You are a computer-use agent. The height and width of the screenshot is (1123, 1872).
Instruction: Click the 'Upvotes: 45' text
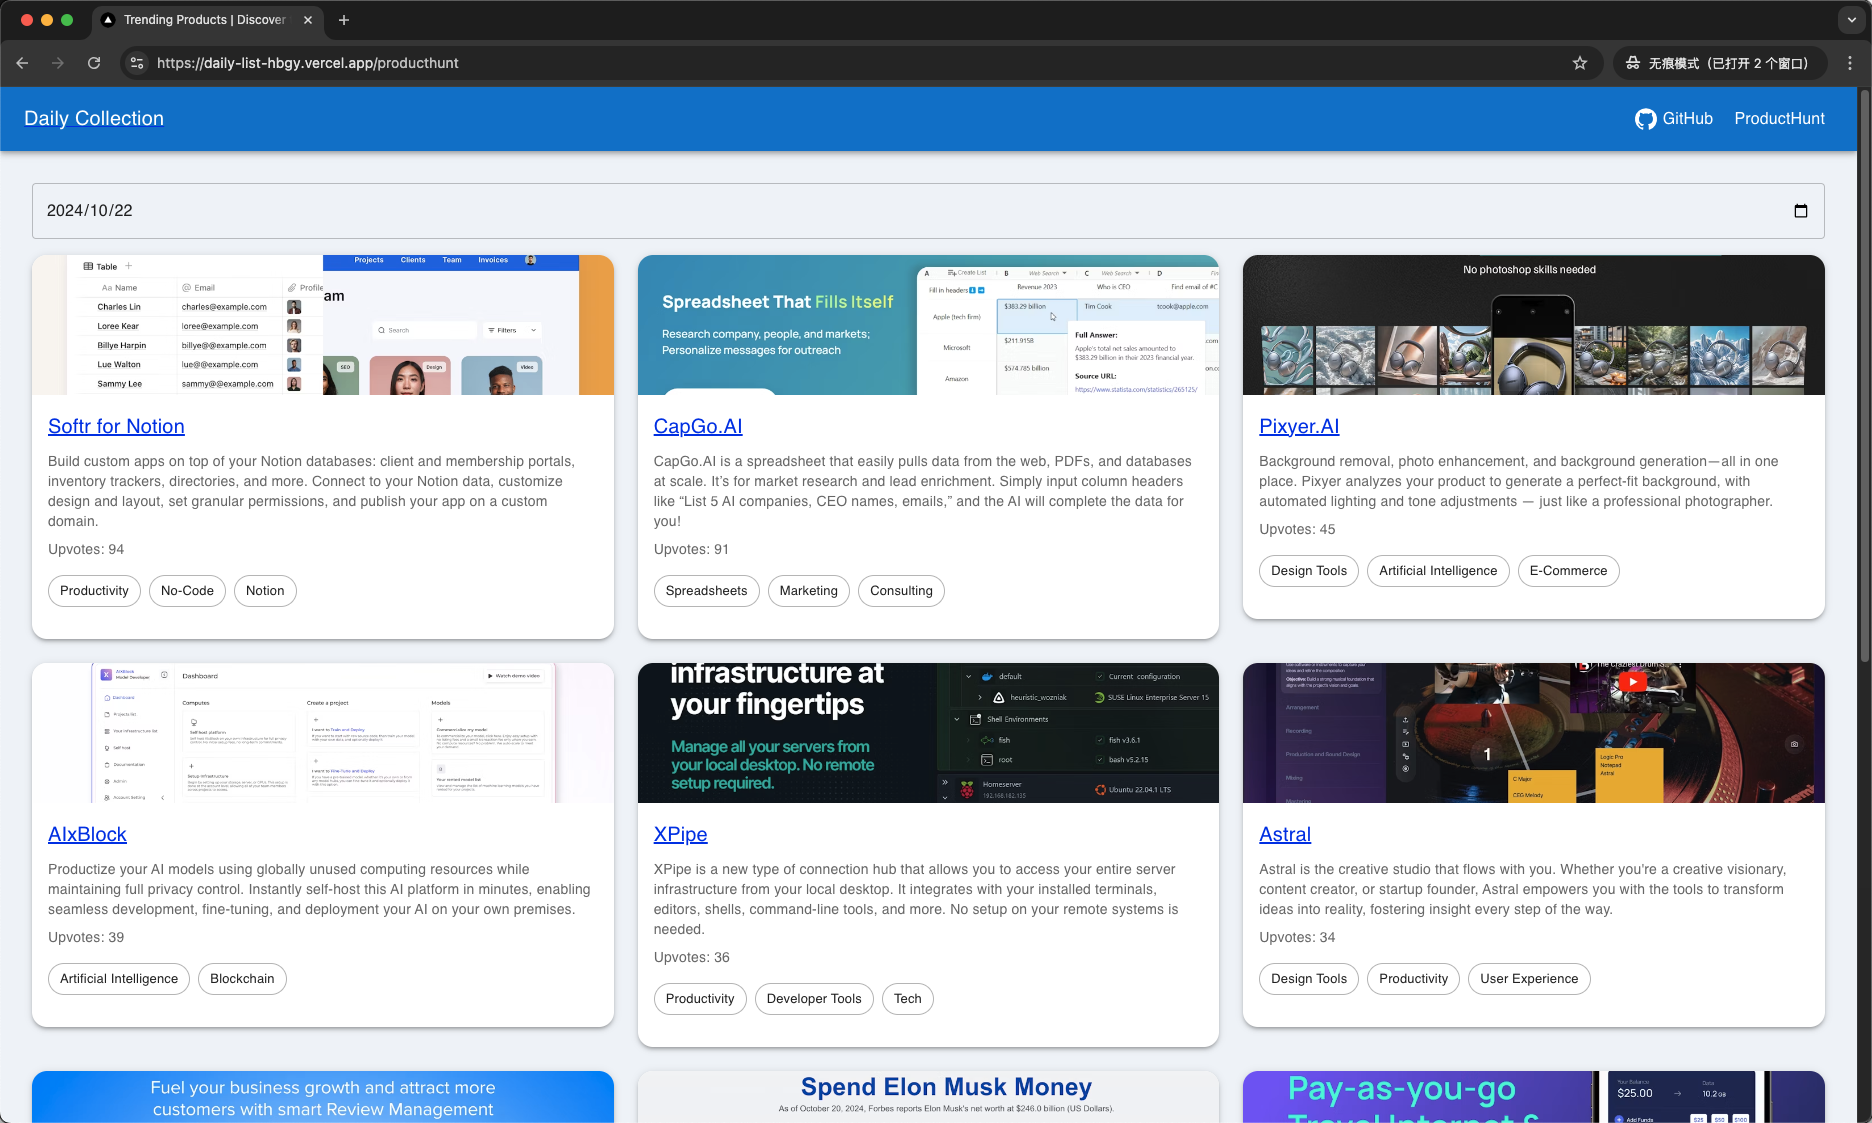[x=1297, y=530]
